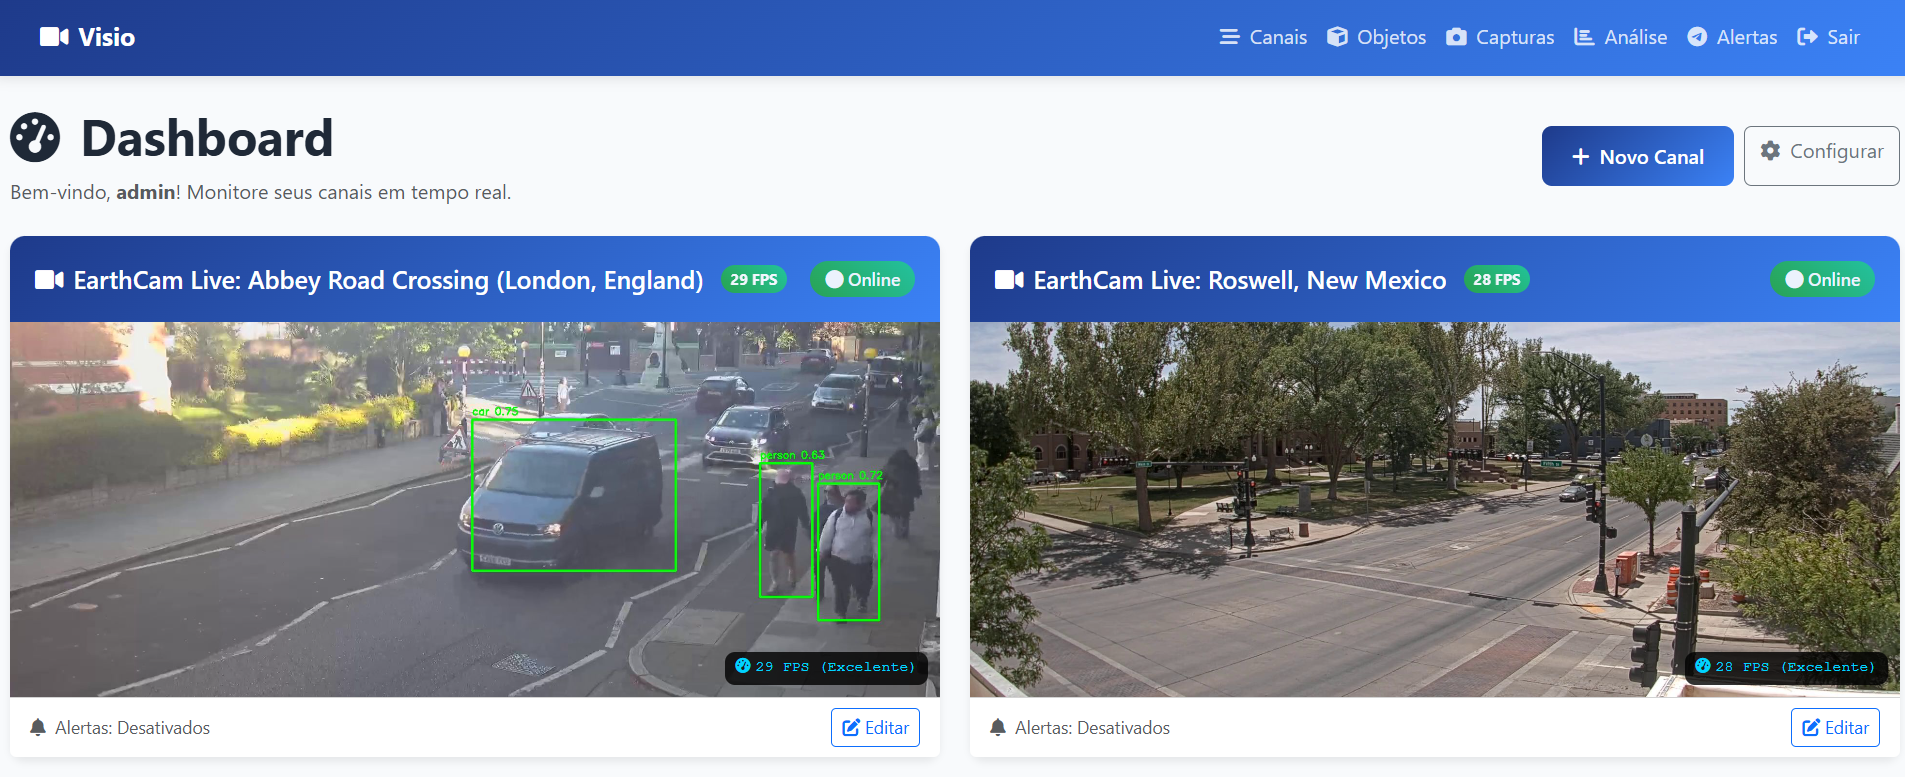The image size is (1905, 777).
Task: Click the 29 FPS (Excelente) overlay
Action: point(826,667)
